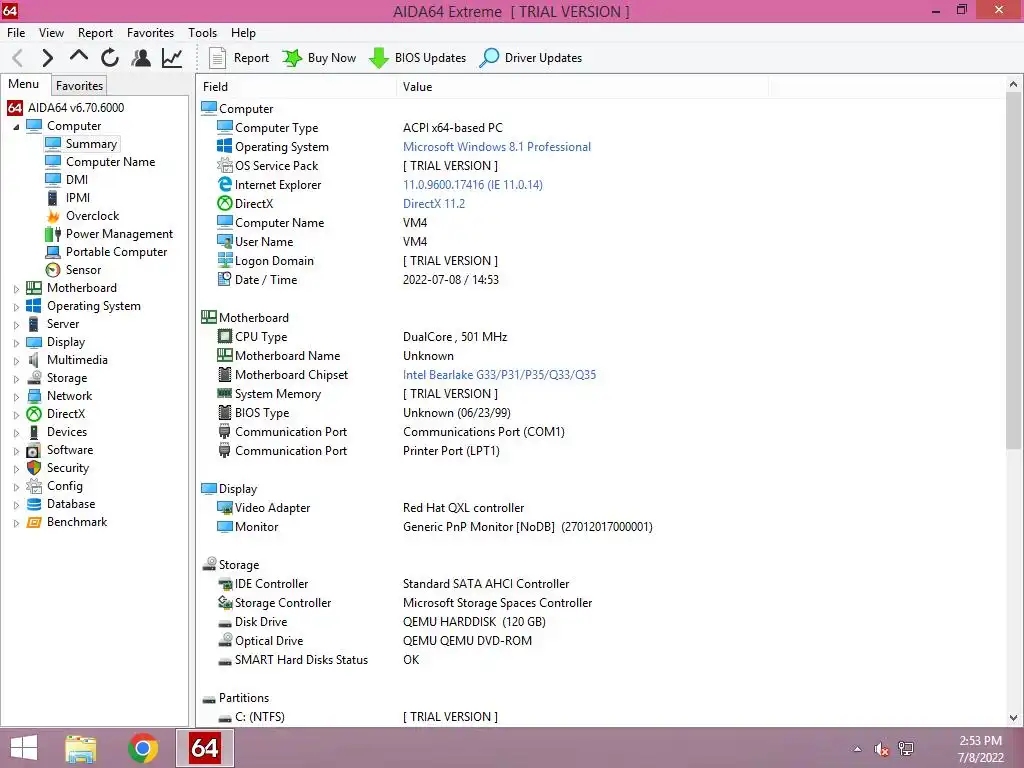
Task: Expand the Motherboard tree node
Action: click(x=16, y=289)
